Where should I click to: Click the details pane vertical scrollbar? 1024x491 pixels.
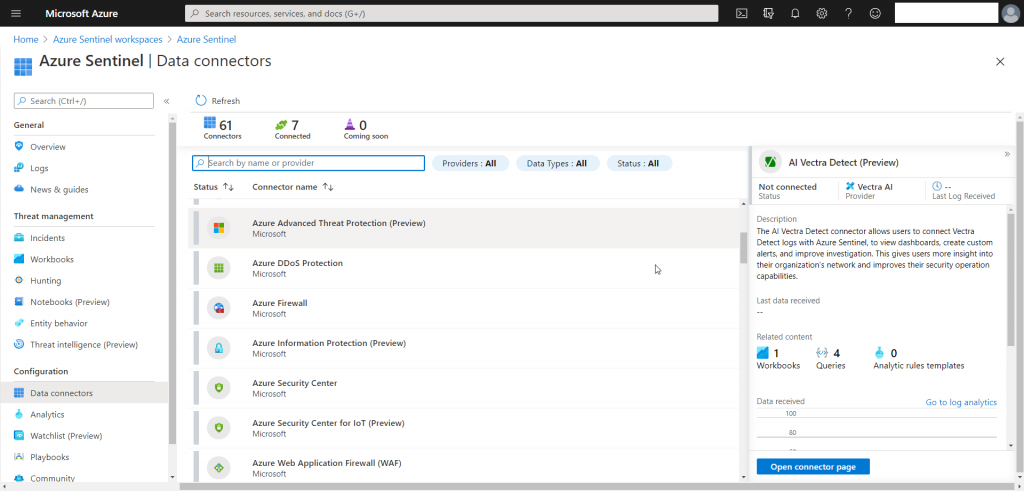tap(1011, 277)
